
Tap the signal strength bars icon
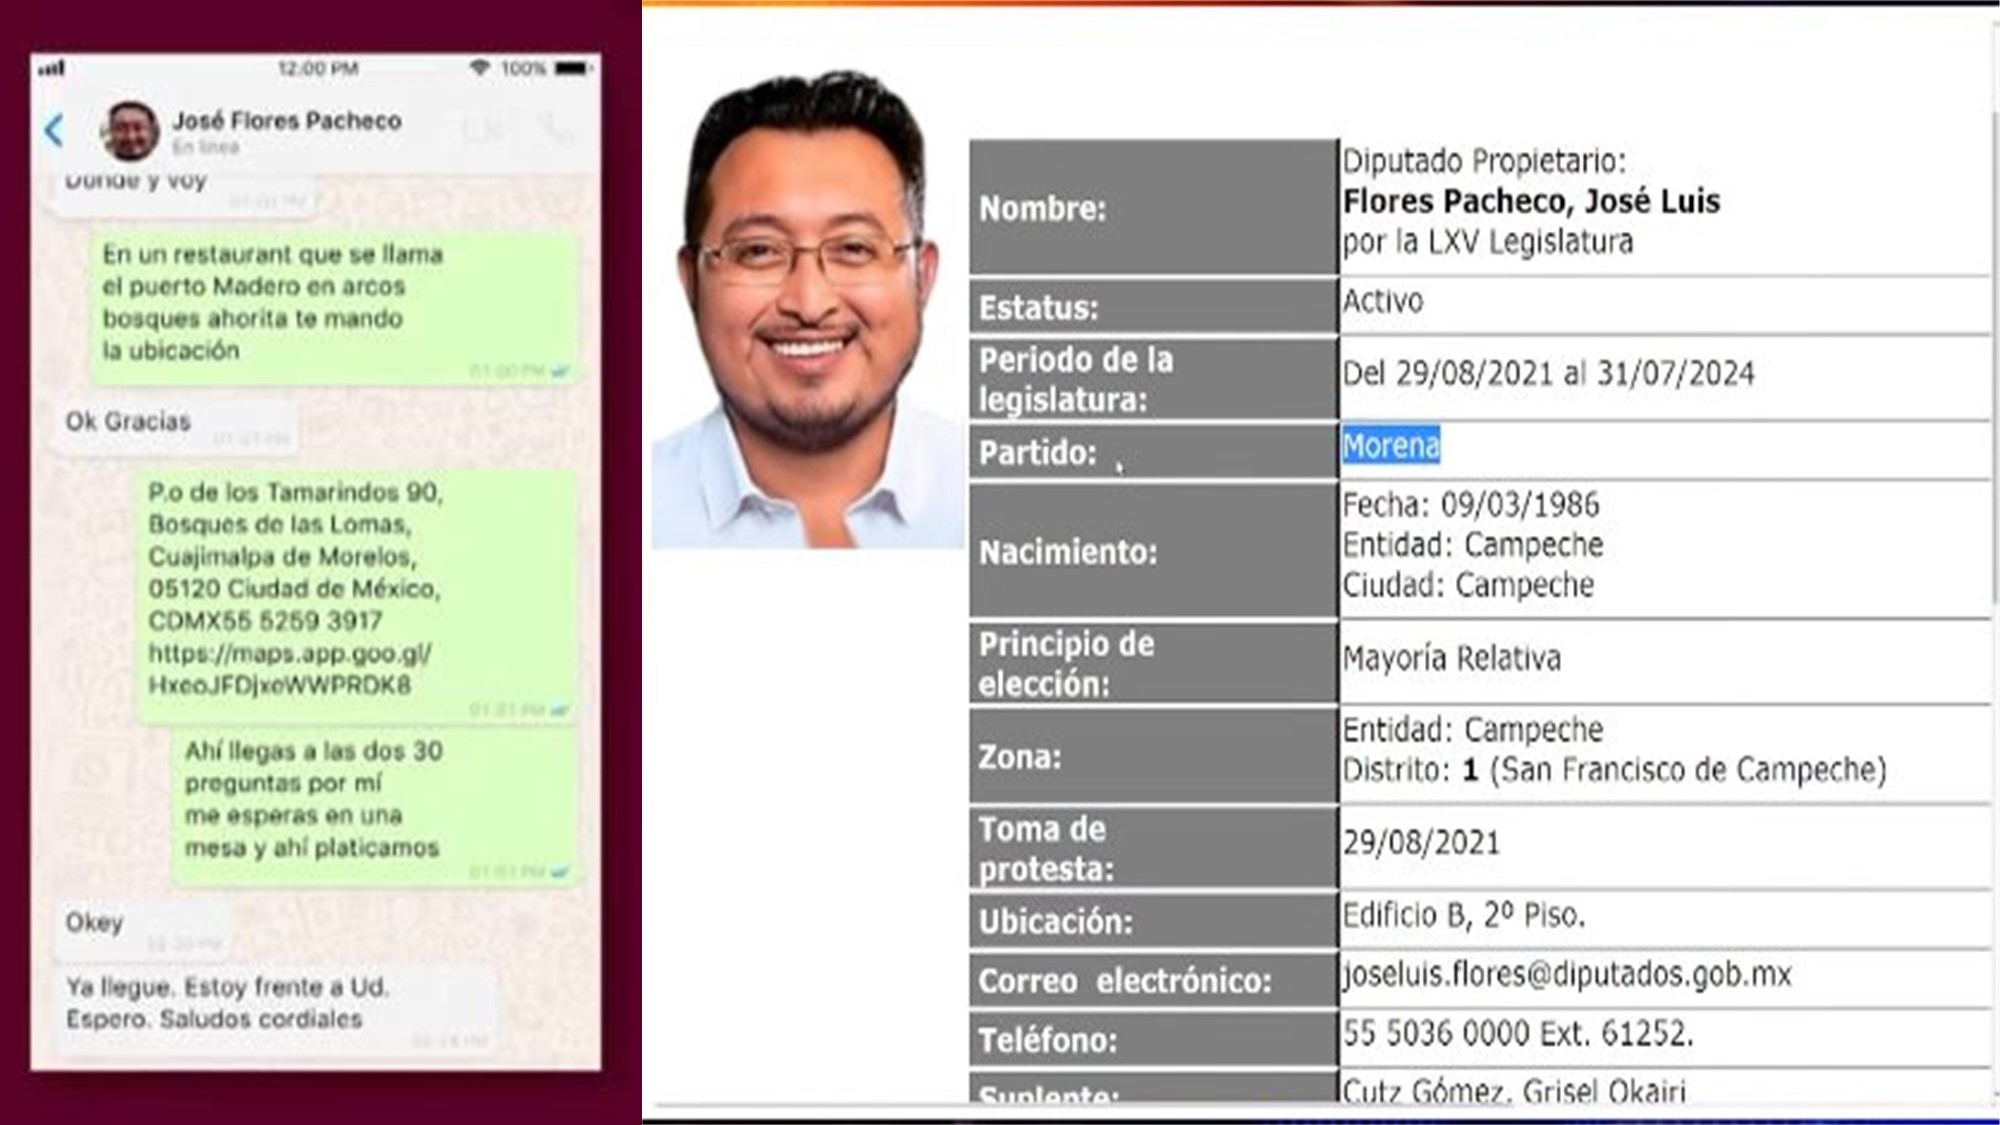pos(52,68)
